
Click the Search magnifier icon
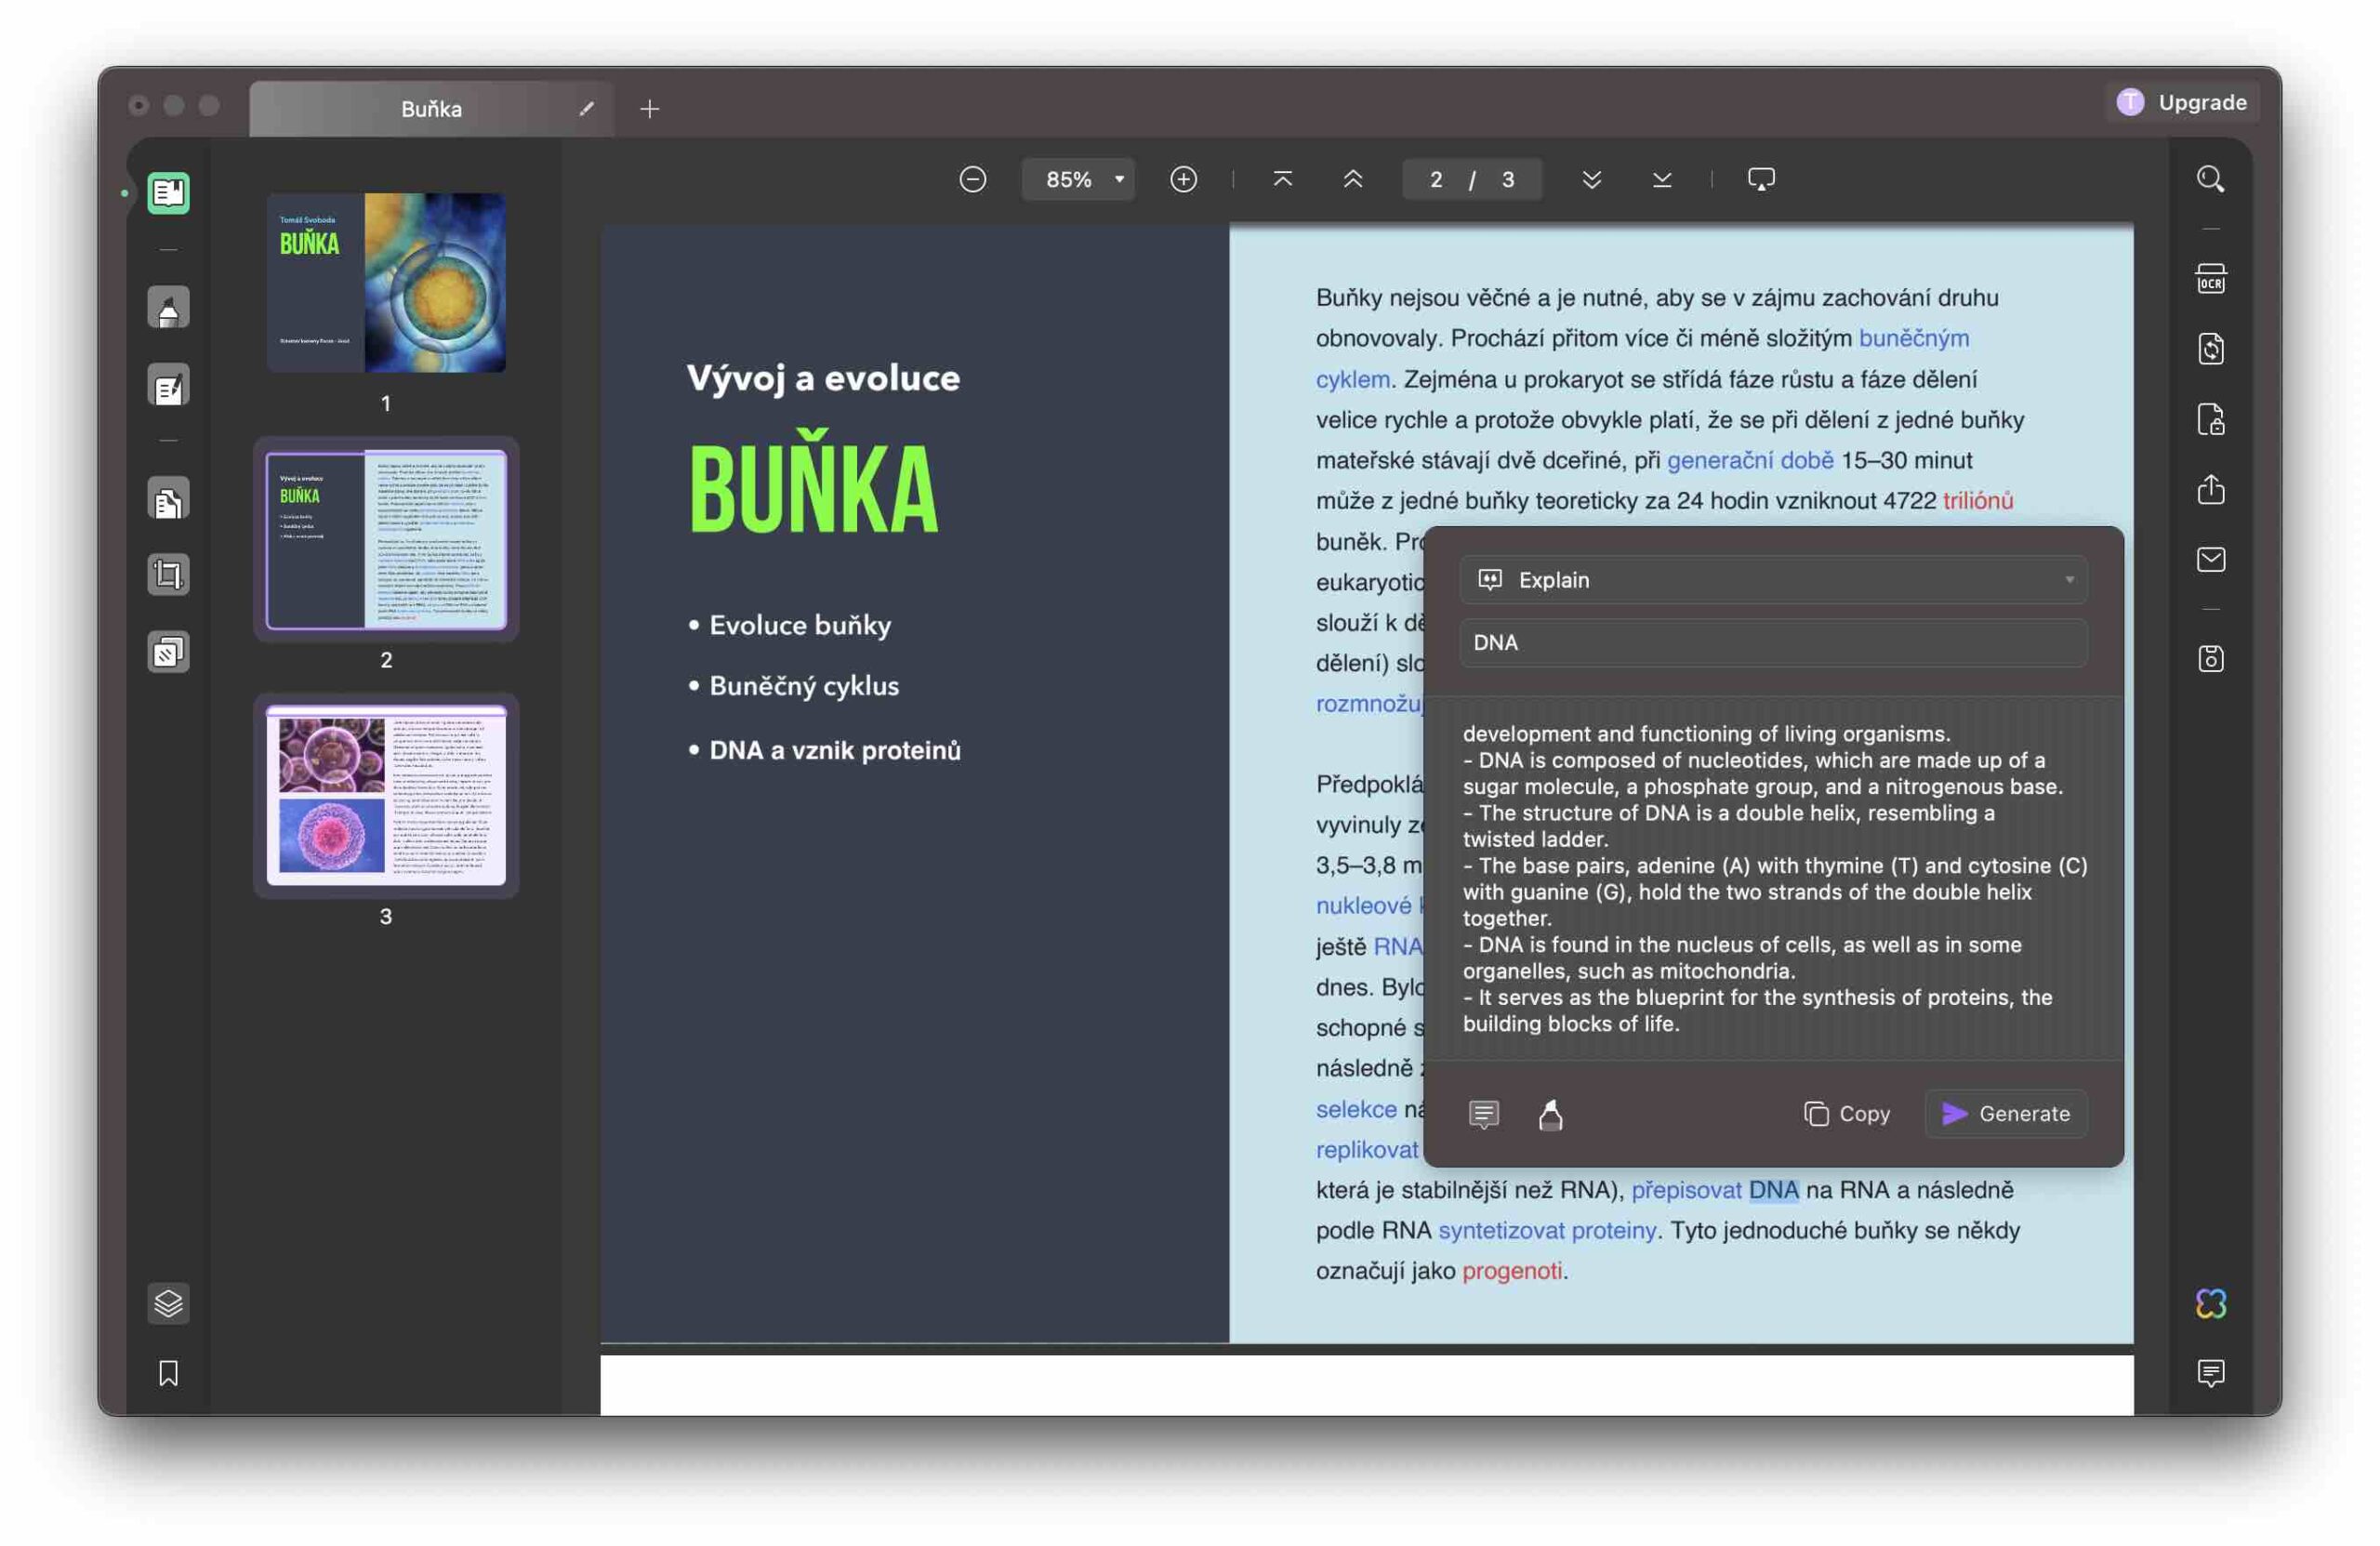(x=2210, y=179)
